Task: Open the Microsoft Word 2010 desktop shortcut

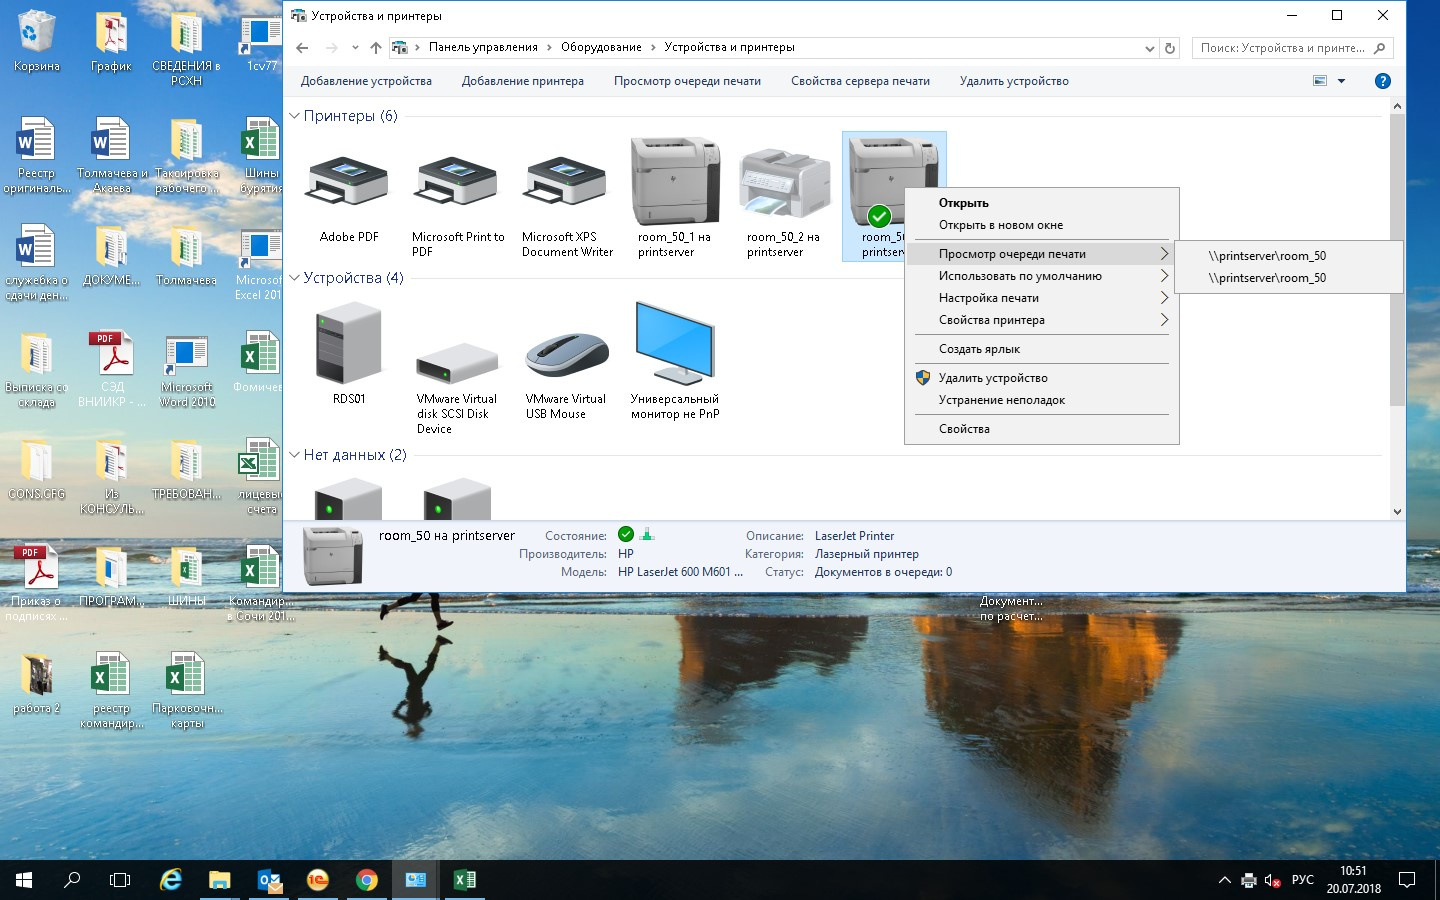Action: click(187, 371)
